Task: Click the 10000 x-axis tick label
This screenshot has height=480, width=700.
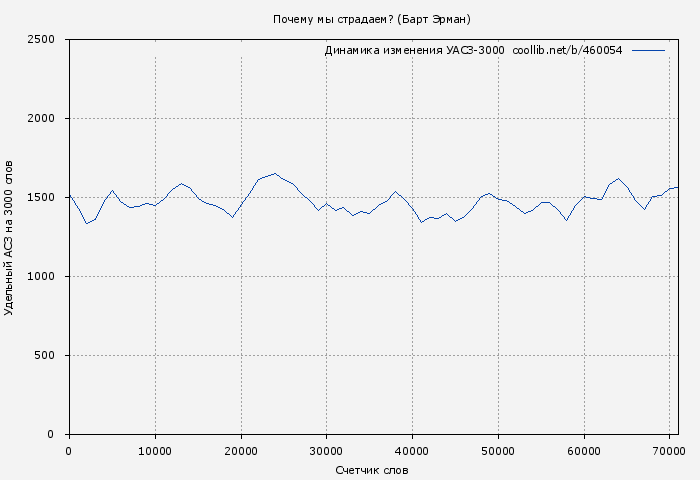Action: [x=154, y=451]
